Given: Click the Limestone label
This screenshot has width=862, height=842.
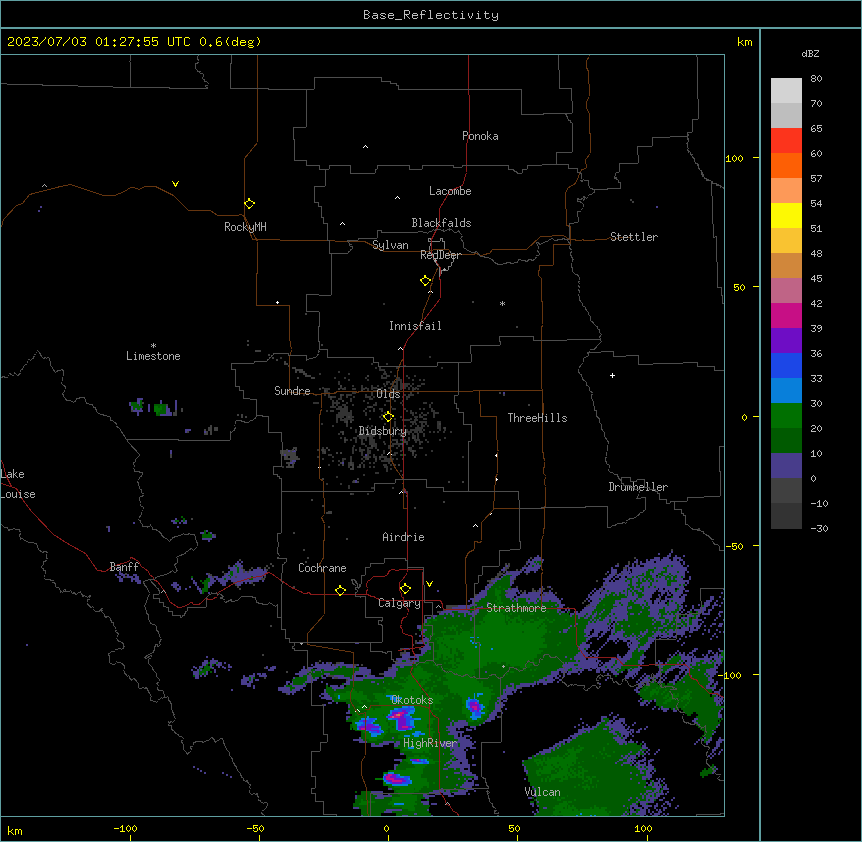Looking at the screenshot, I should pos(153,356).
